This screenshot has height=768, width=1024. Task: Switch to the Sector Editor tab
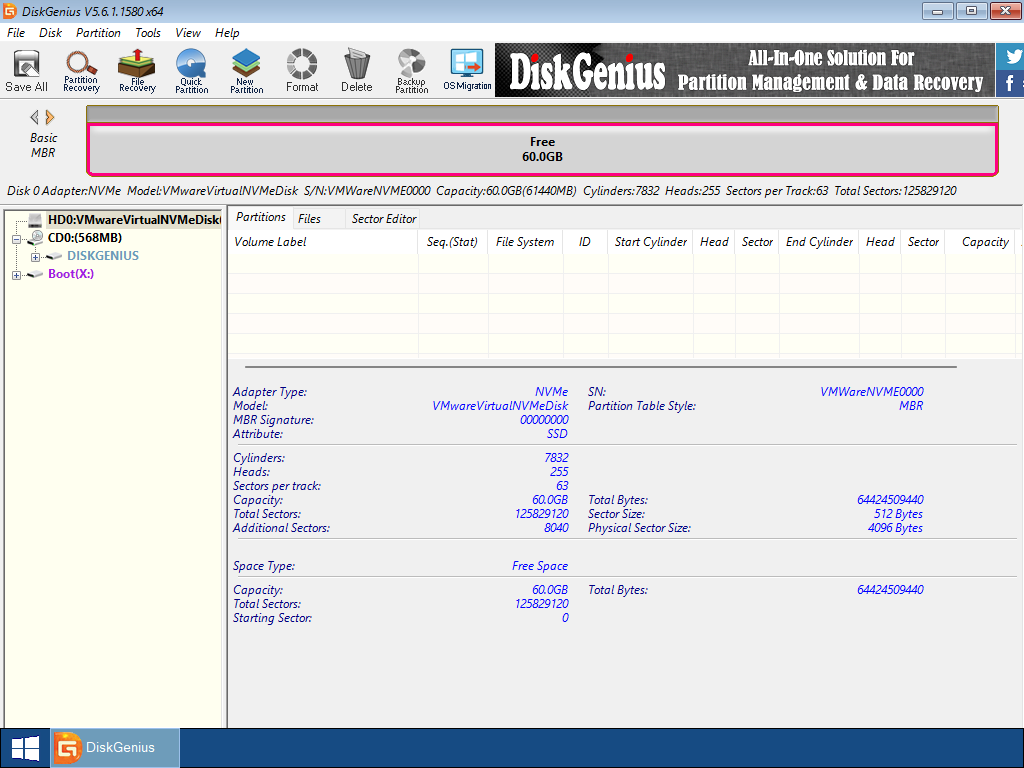tap(384, 218)
